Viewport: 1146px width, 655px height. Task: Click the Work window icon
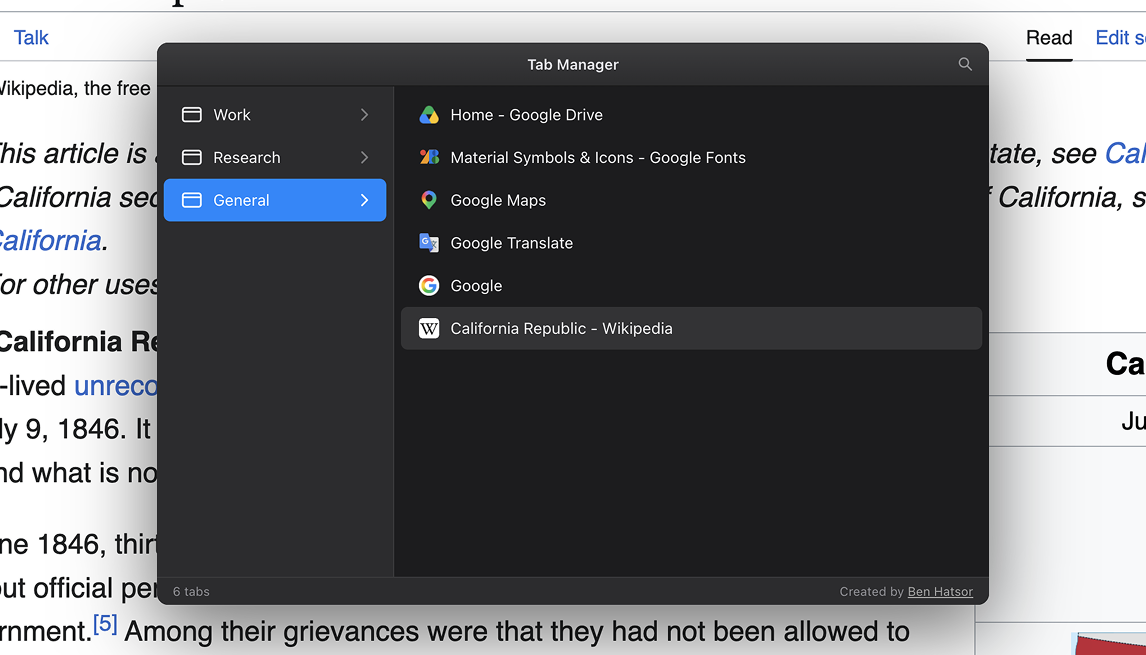click(x=191, y=115)
